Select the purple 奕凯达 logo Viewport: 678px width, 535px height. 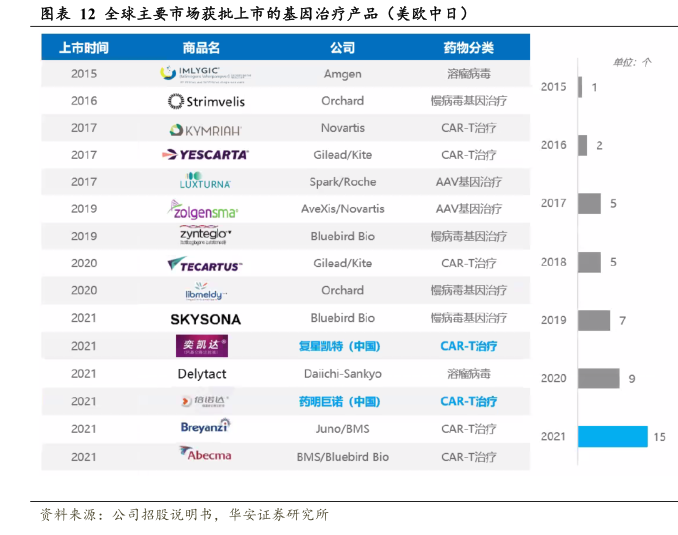pyautogui.click(x=202, y=346)
